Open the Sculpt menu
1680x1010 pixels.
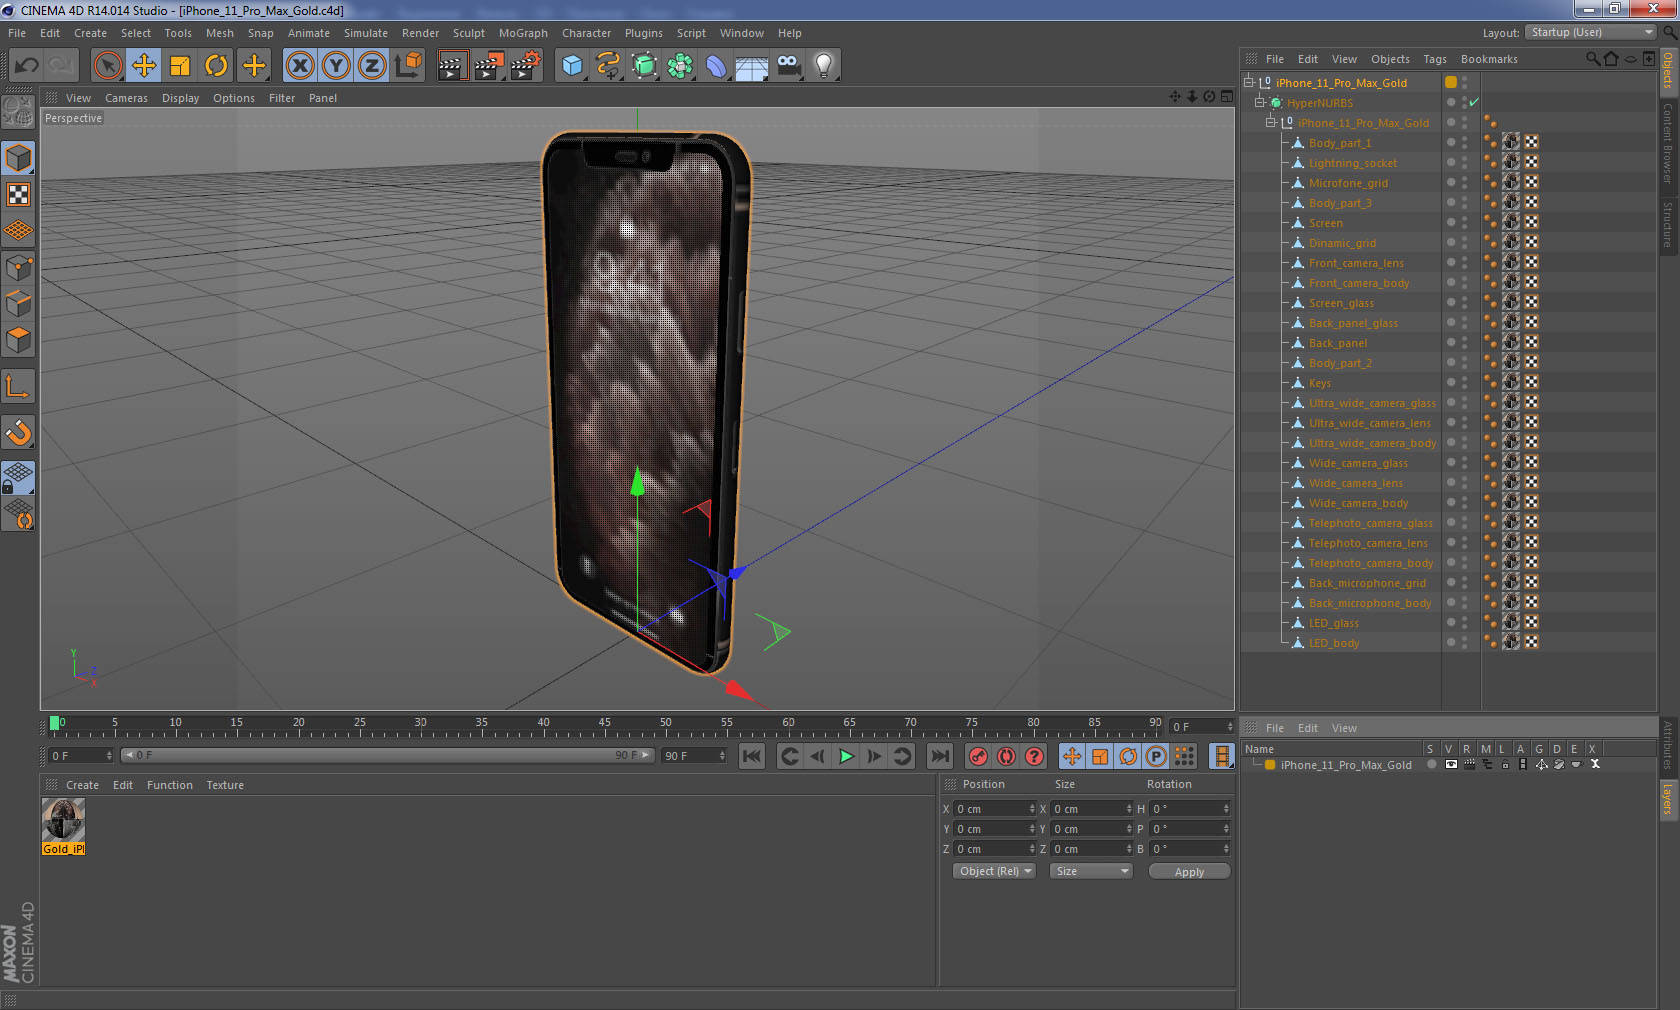(468, 33)
